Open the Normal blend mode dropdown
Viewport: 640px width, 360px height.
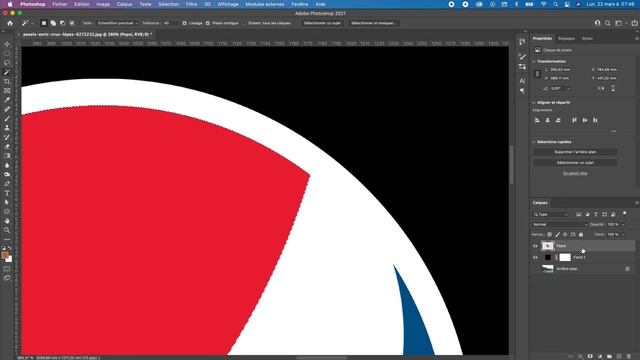pos(560,224)
